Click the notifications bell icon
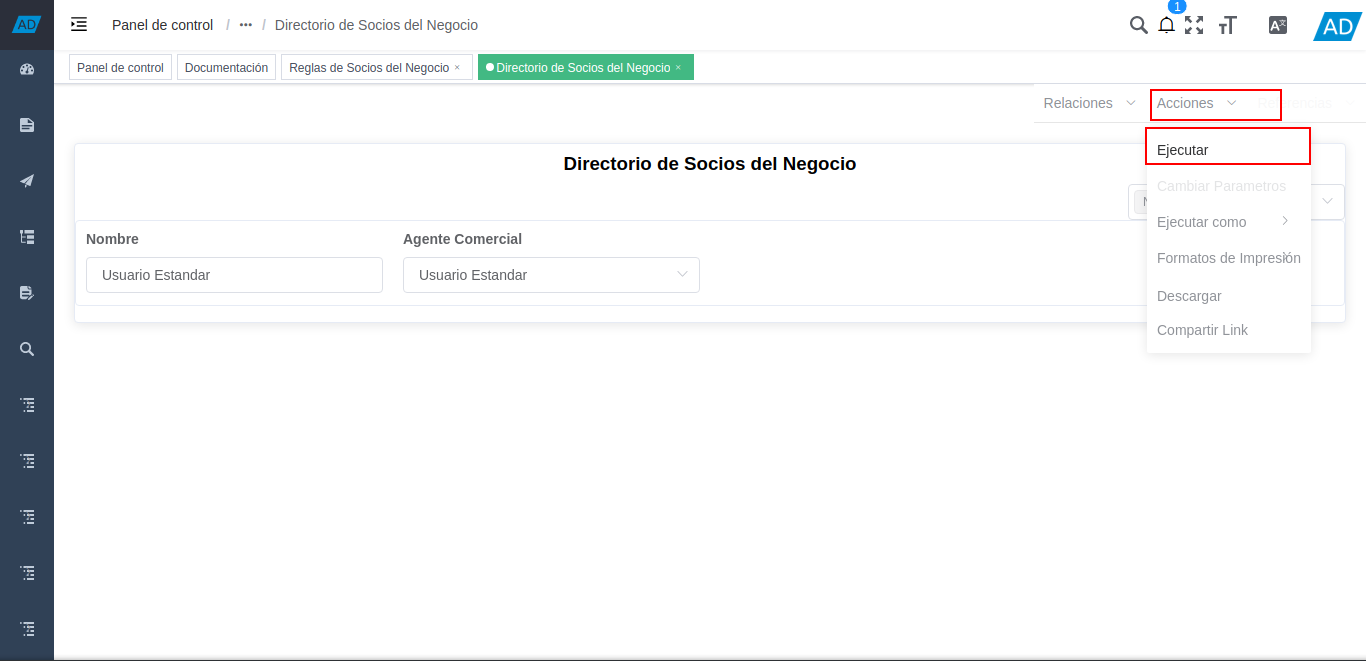Viewport: 1366px width, 661px height. pos(1166,25)
